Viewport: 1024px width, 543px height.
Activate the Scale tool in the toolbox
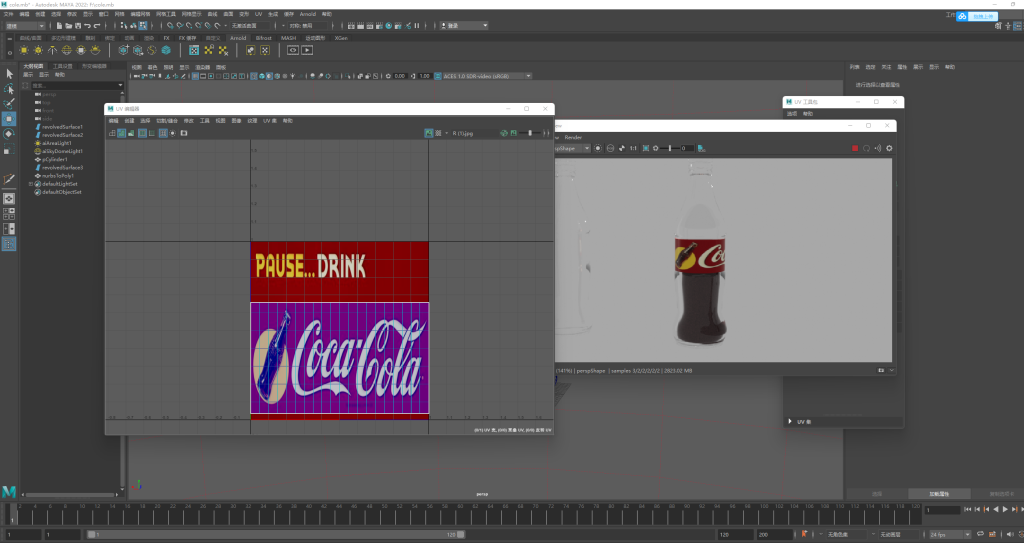coord(9,149)
